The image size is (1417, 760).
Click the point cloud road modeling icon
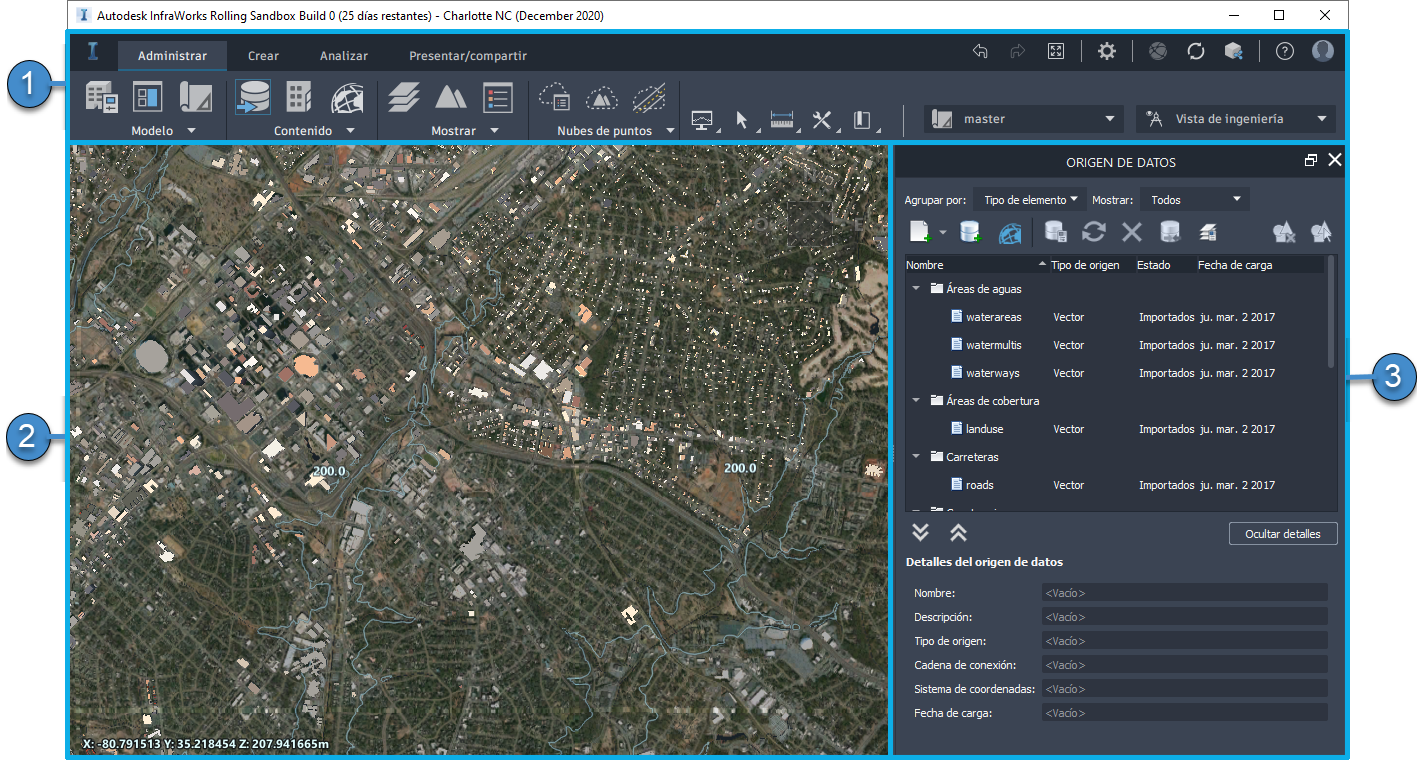(x=649, y=97)
